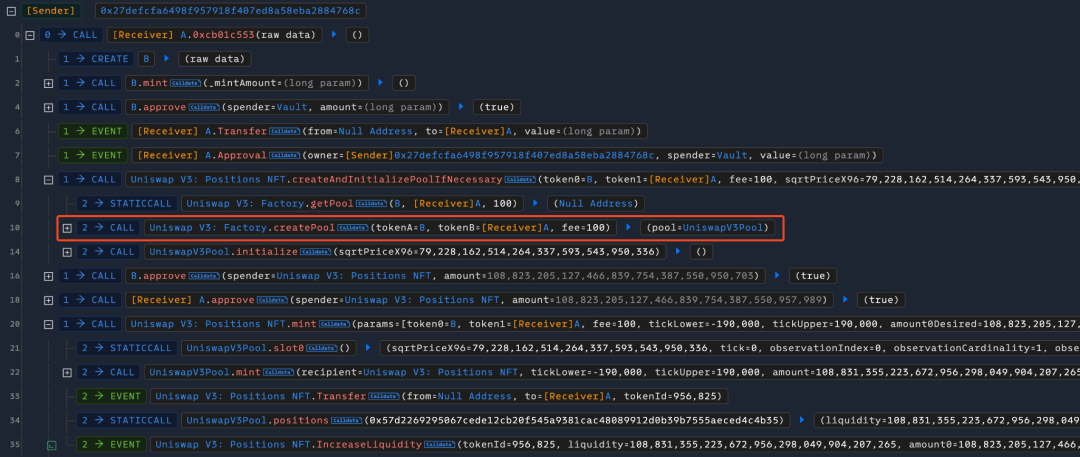Expand [Receiver] A.approve call on line 18
Screen dimensions: 1080x457
(x=48, y=300)
